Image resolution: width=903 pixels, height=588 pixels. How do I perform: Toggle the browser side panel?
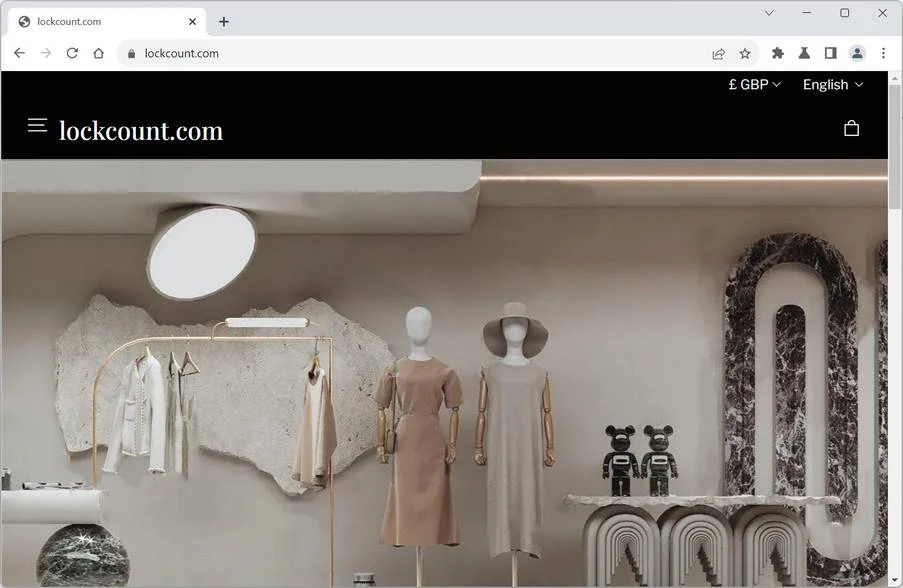[830, 54]
